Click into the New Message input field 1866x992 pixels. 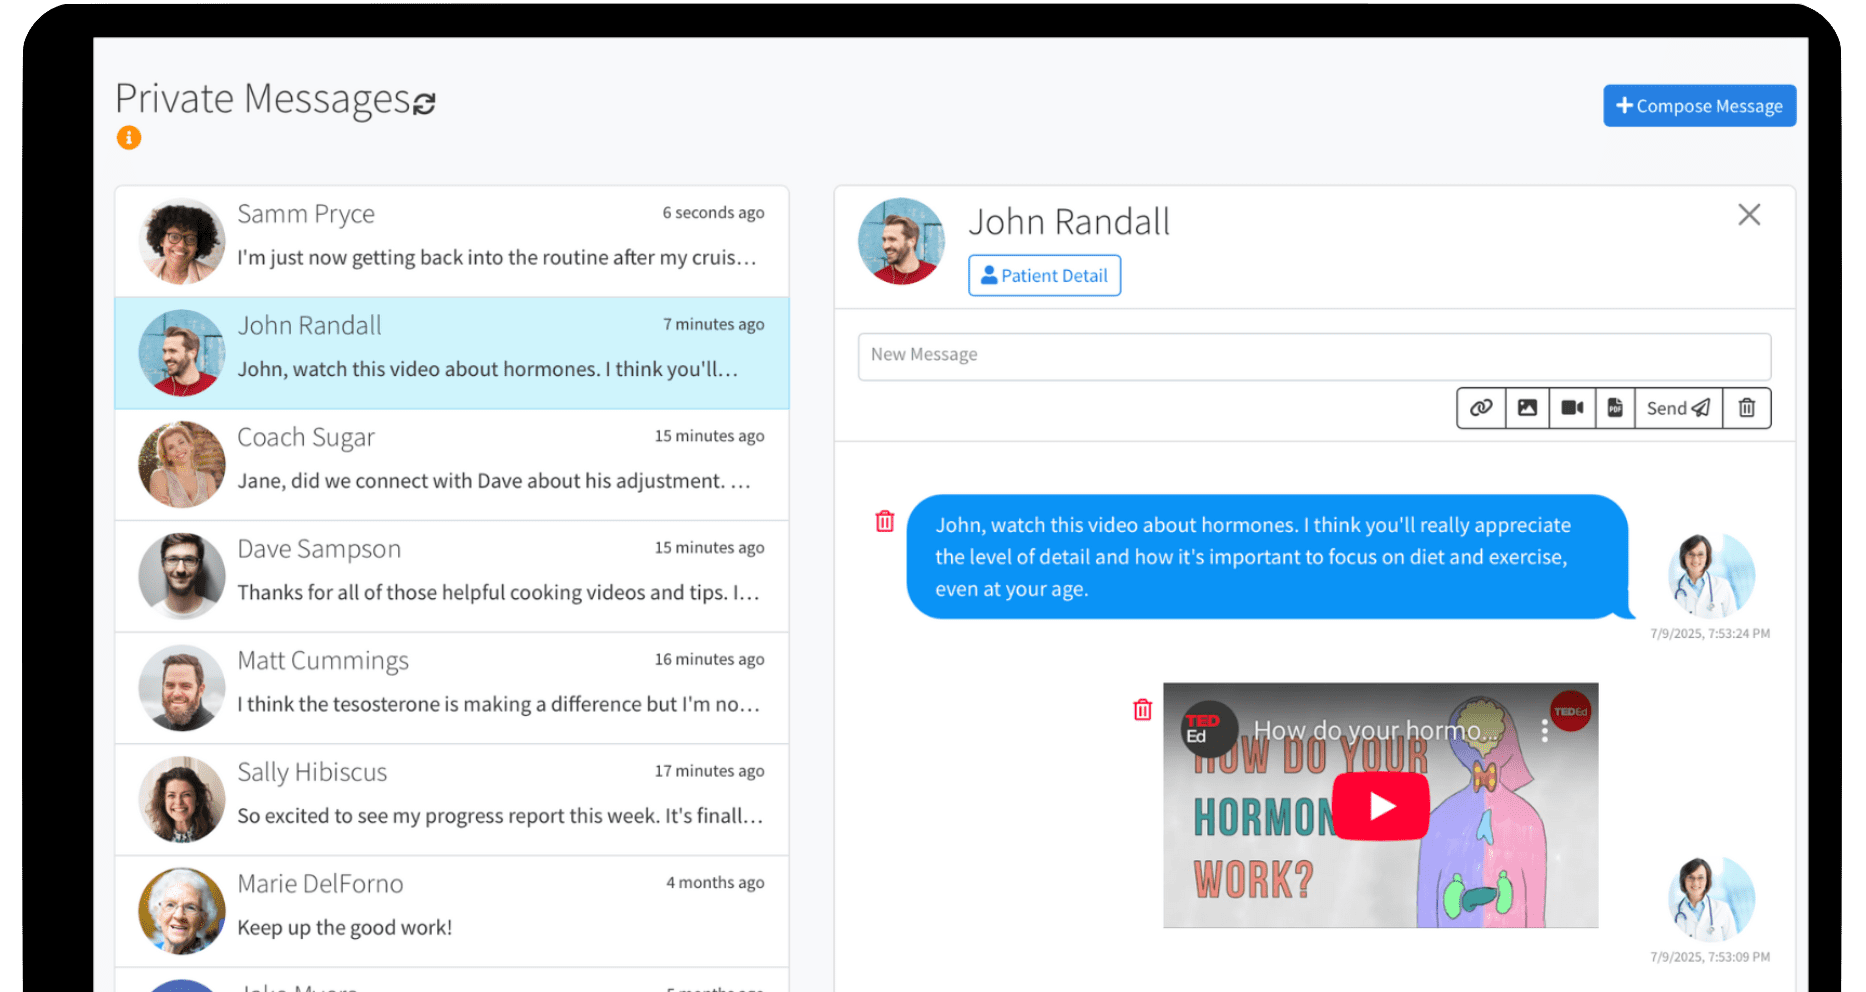pyautogui.click(x=1313, y=356)
